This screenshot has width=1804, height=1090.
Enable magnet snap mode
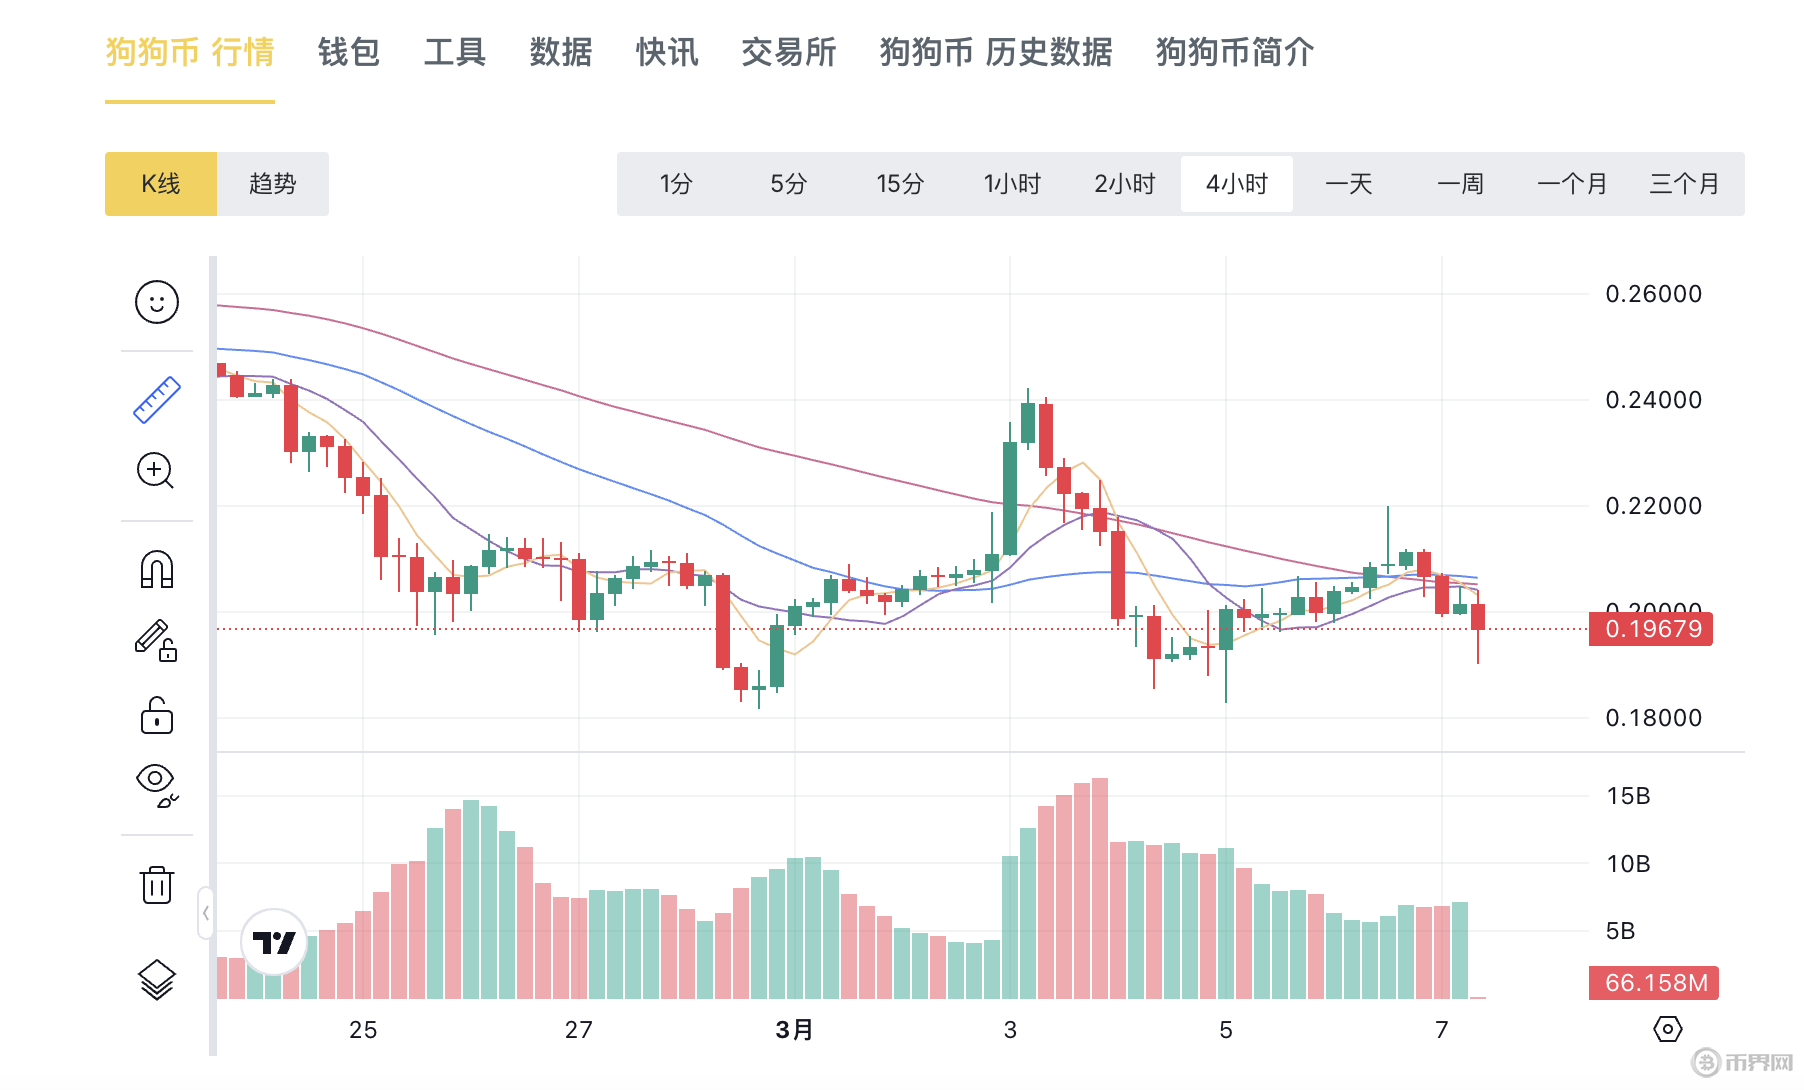[x=156, y=569]
